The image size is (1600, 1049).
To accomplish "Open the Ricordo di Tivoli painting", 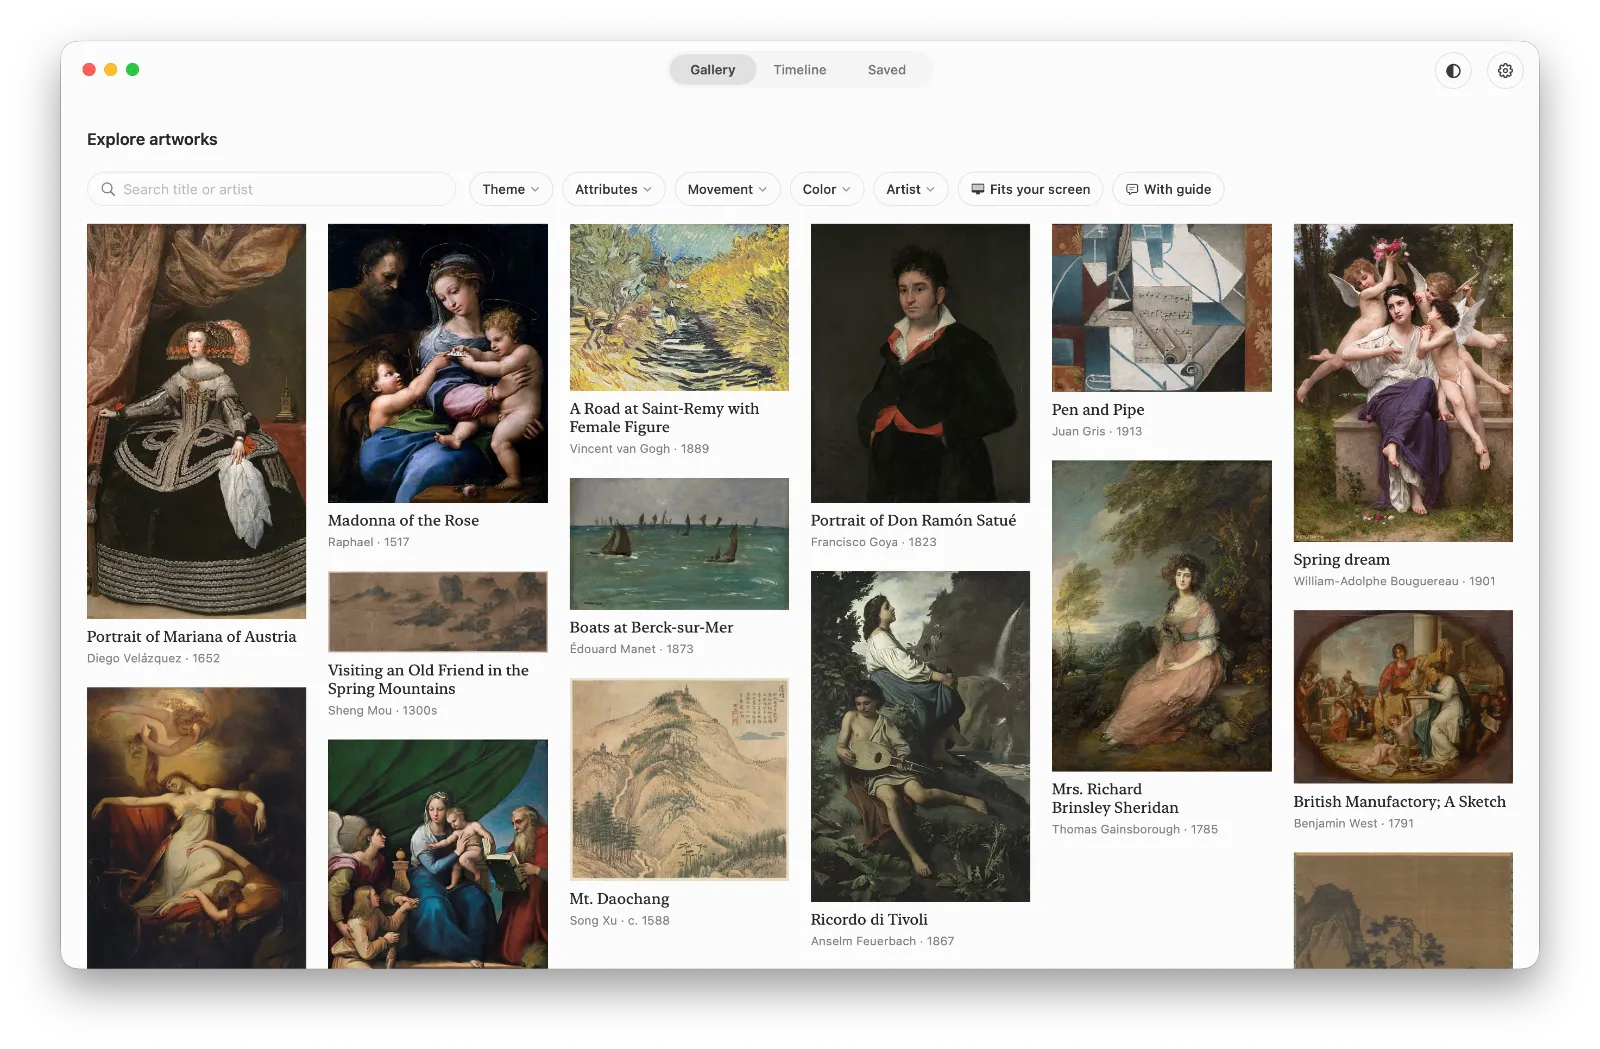I will (920, 736).
